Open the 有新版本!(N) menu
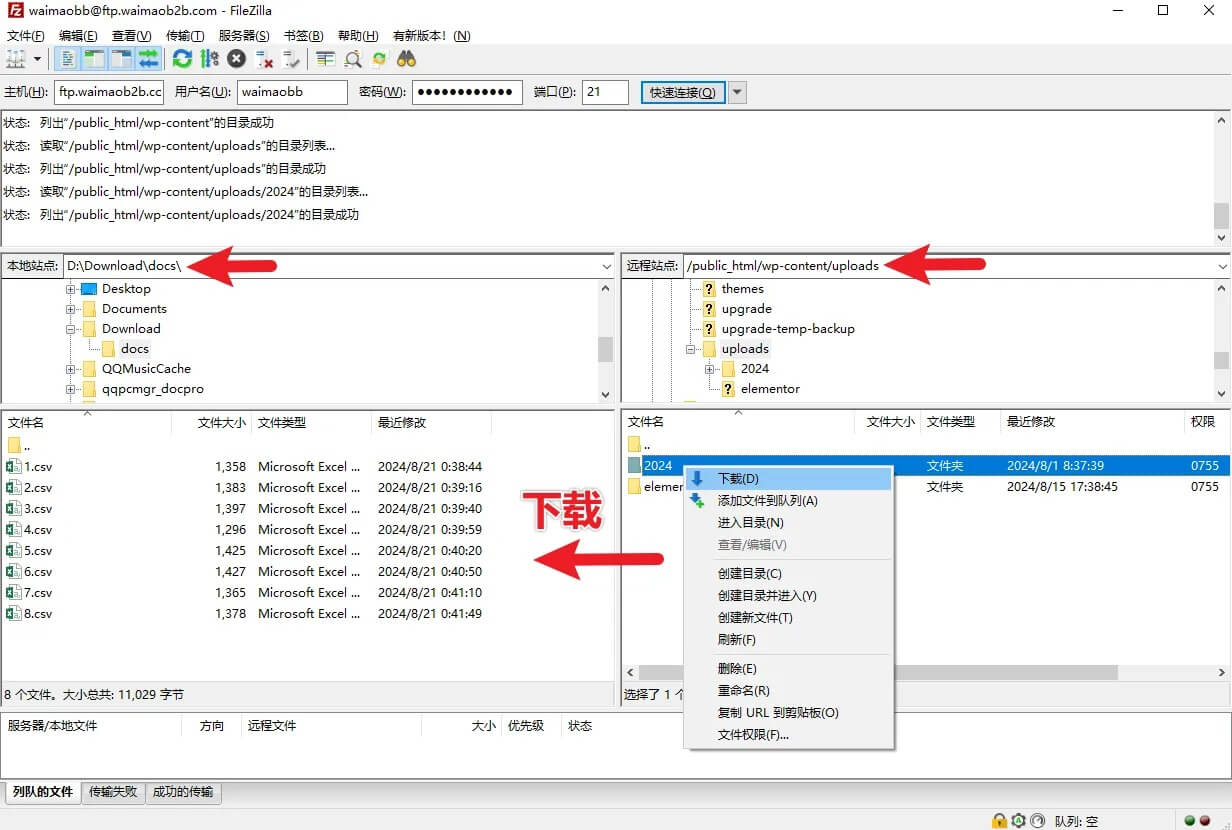The height and width of the screenshot is (830, 1232). point(431,35)
